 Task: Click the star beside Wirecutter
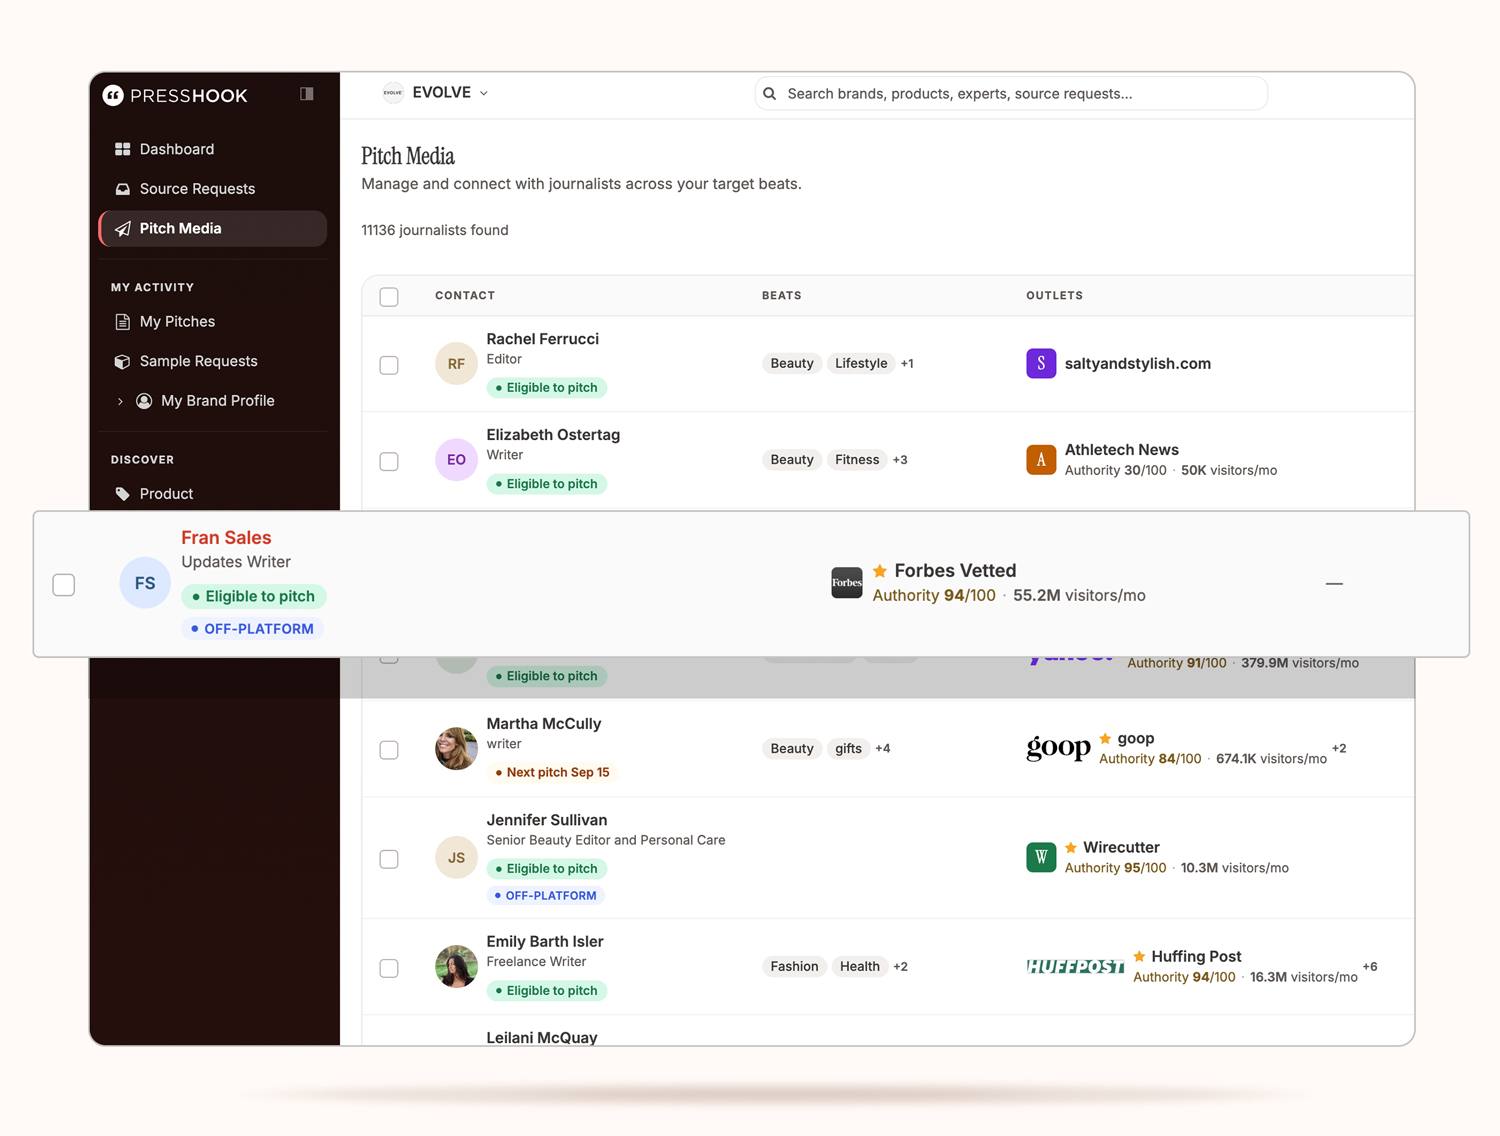click(x=1071, y=847)
